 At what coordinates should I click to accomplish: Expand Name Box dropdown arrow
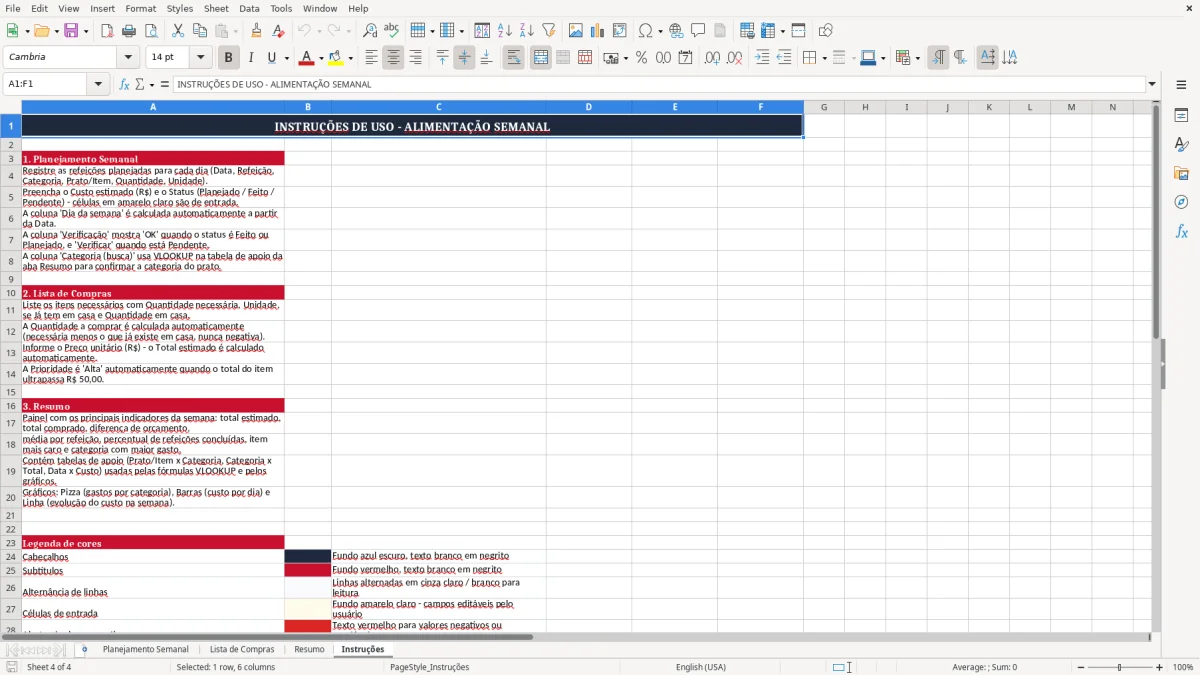(98, 84)
